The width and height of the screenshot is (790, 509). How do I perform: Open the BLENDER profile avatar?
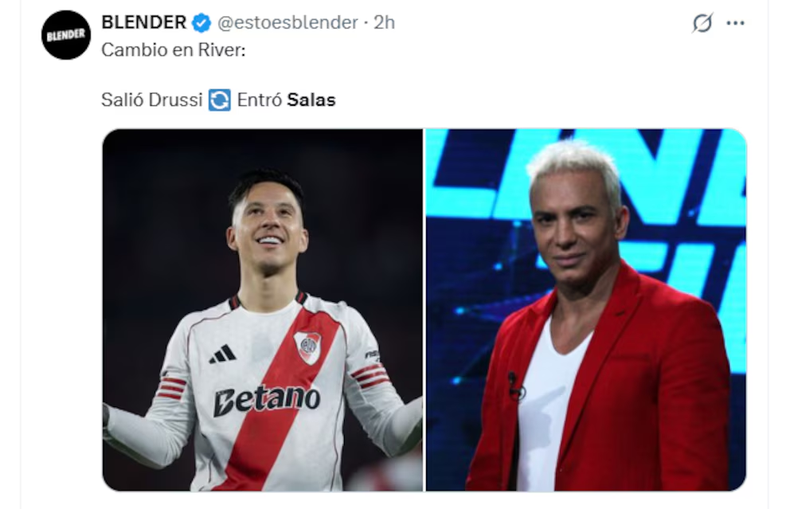click(66, 35)
